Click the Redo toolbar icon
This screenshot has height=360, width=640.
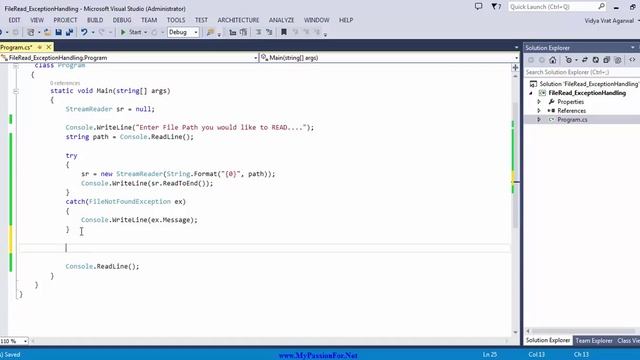pos(102,32)
